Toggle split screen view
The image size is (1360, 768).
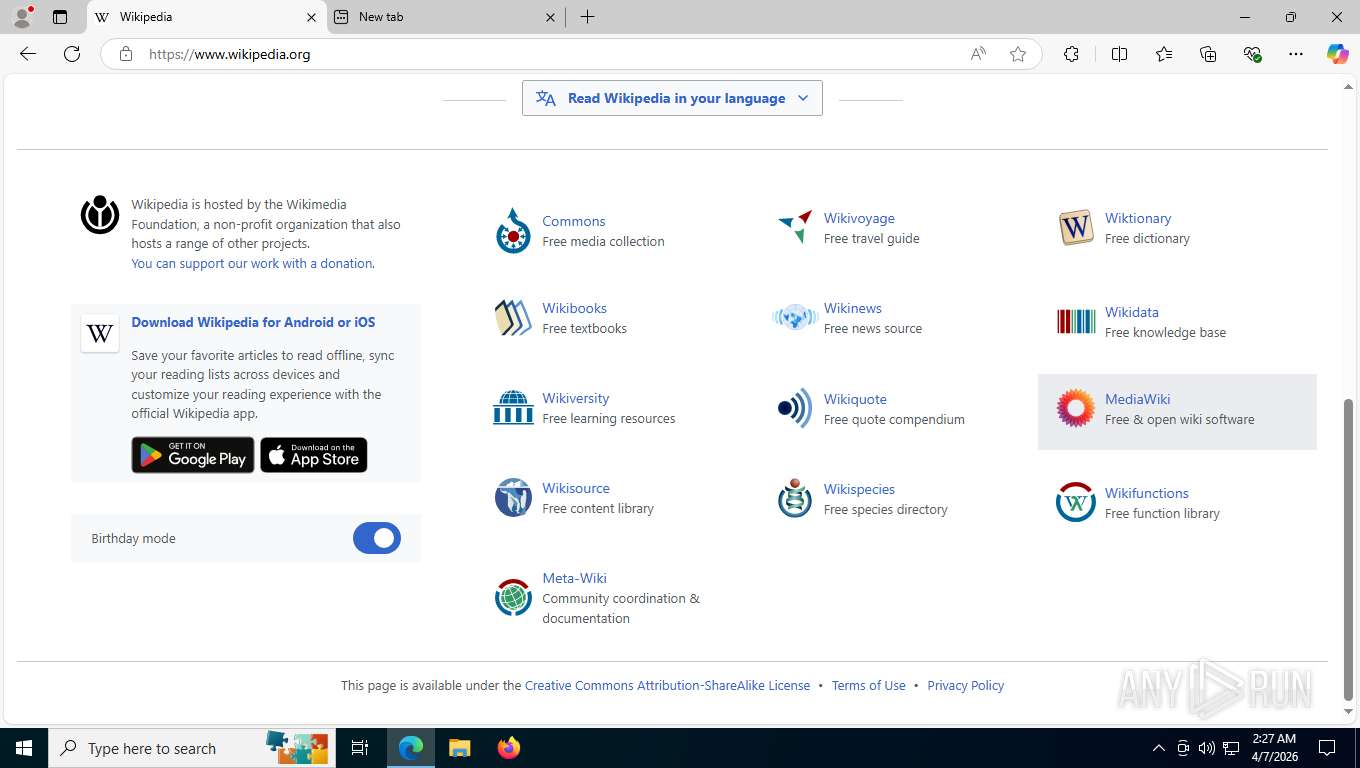[x=1119, y=54]
